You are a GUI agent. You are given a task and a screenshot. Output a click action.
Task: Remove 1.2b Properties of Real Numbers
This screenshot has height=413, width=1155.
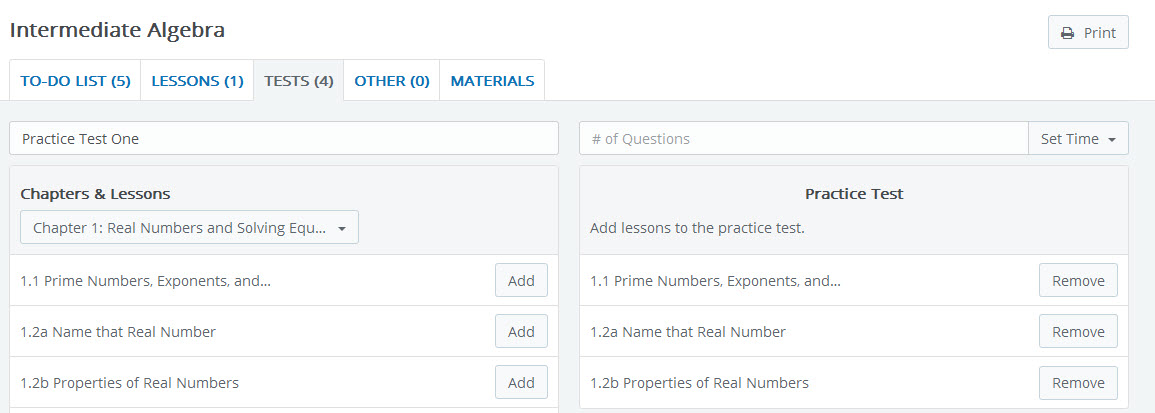pyautogui.click(x=1078, y=383)
